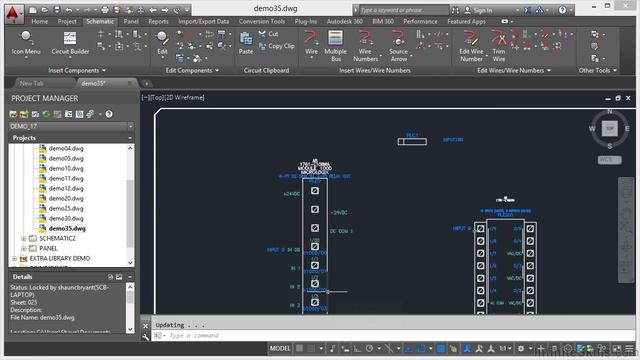The width and height of the screenshot is (640, 360).
Task: Collapse the Projects section
Action: pos(130,138)
